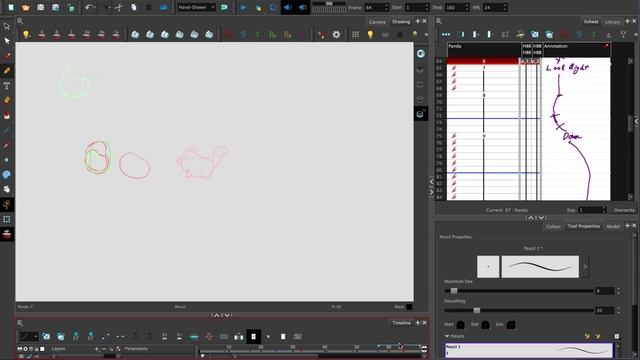Toggle the light table lightbulb icon

coord(370,35)
